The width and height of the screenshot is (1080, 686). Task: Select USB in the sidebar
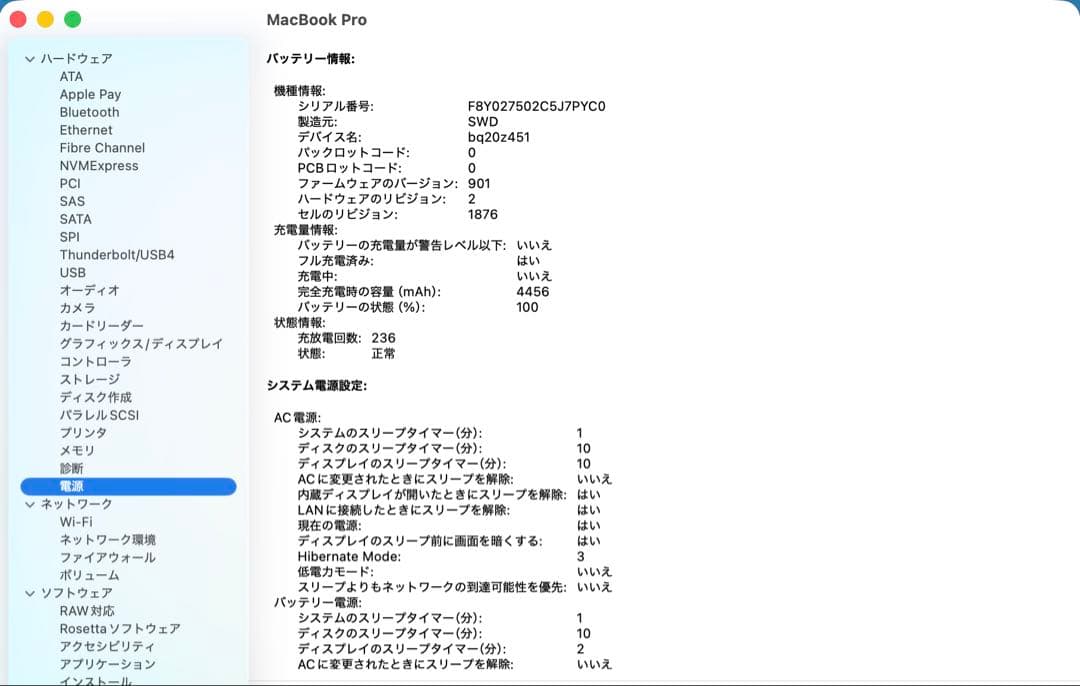(72, 273)
